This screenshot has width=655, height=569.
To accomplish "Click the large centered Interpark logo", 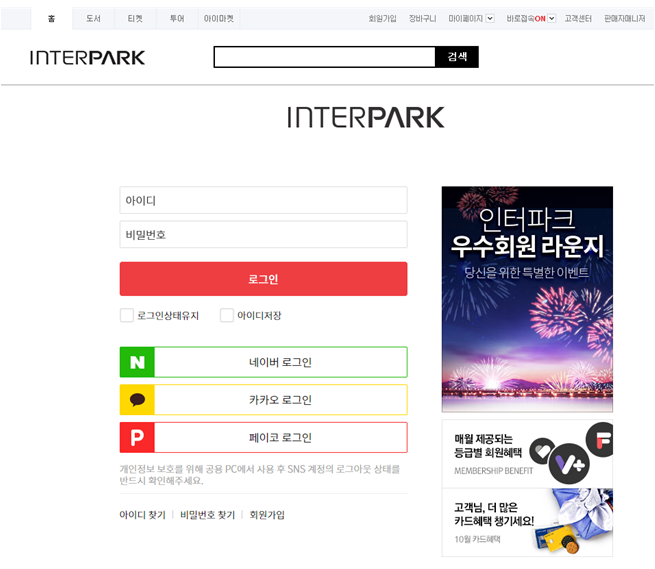I will click(x=366, y=117).
